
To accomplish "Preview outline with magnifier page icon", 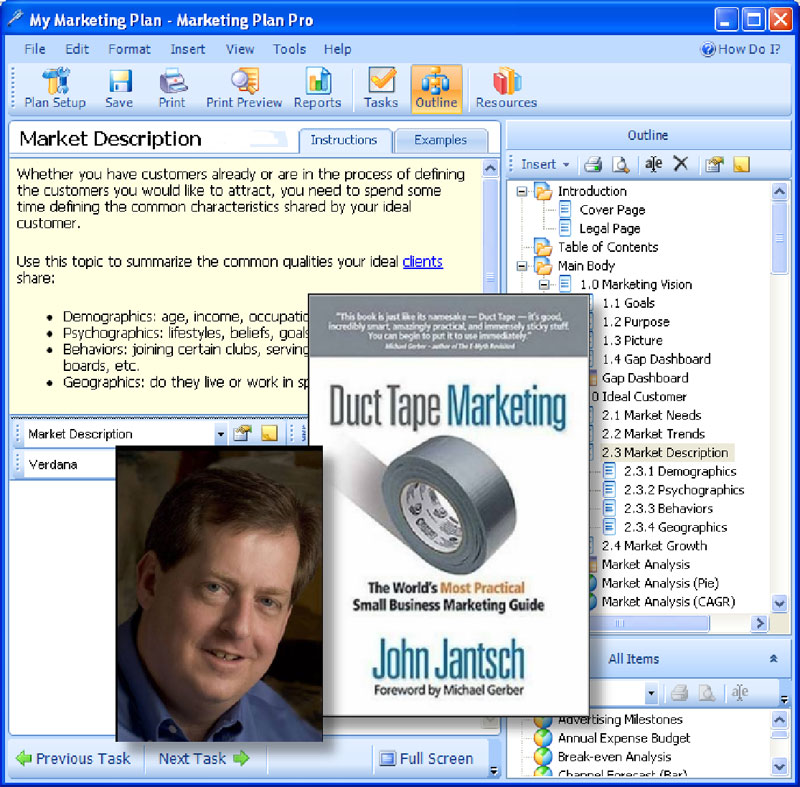I will pos(620,164).
